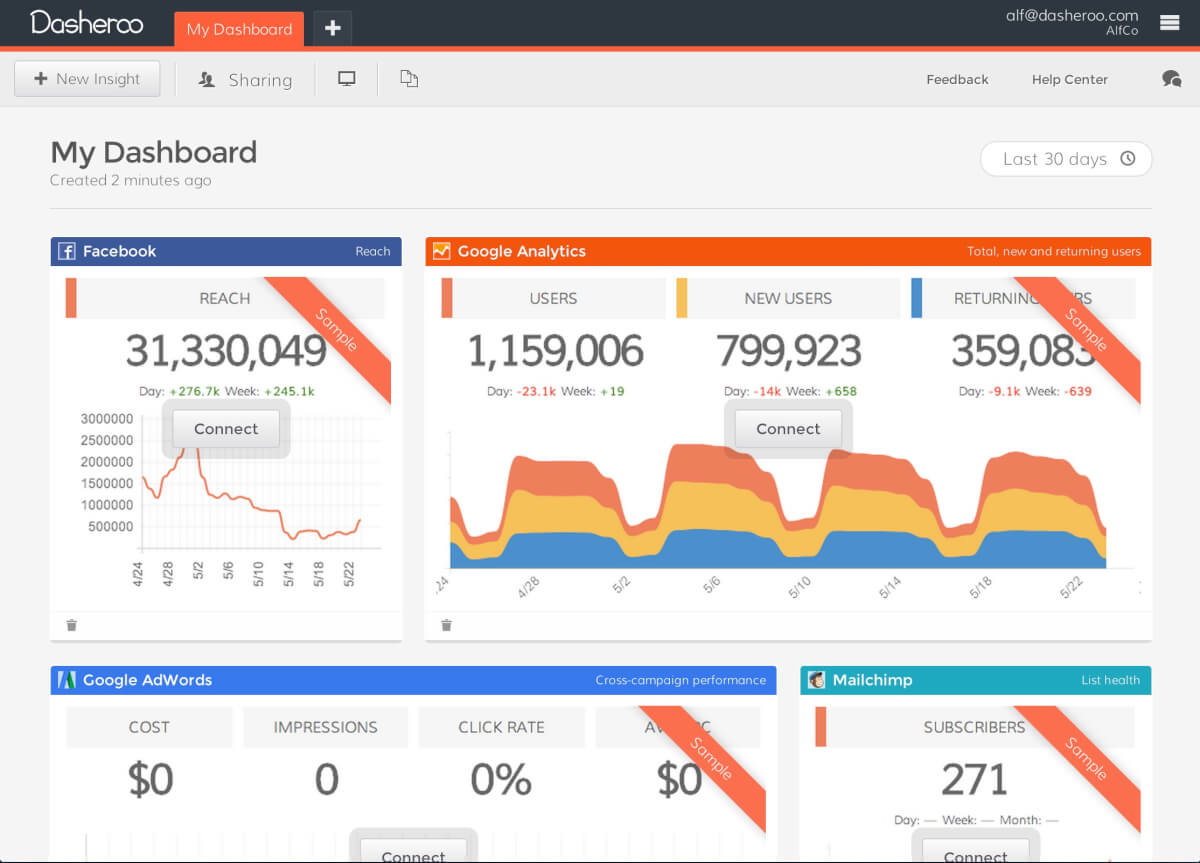Screen dimensions: 1200x863
Task: Open the Last 30 days date range selector
Action: coord(1066,159)
